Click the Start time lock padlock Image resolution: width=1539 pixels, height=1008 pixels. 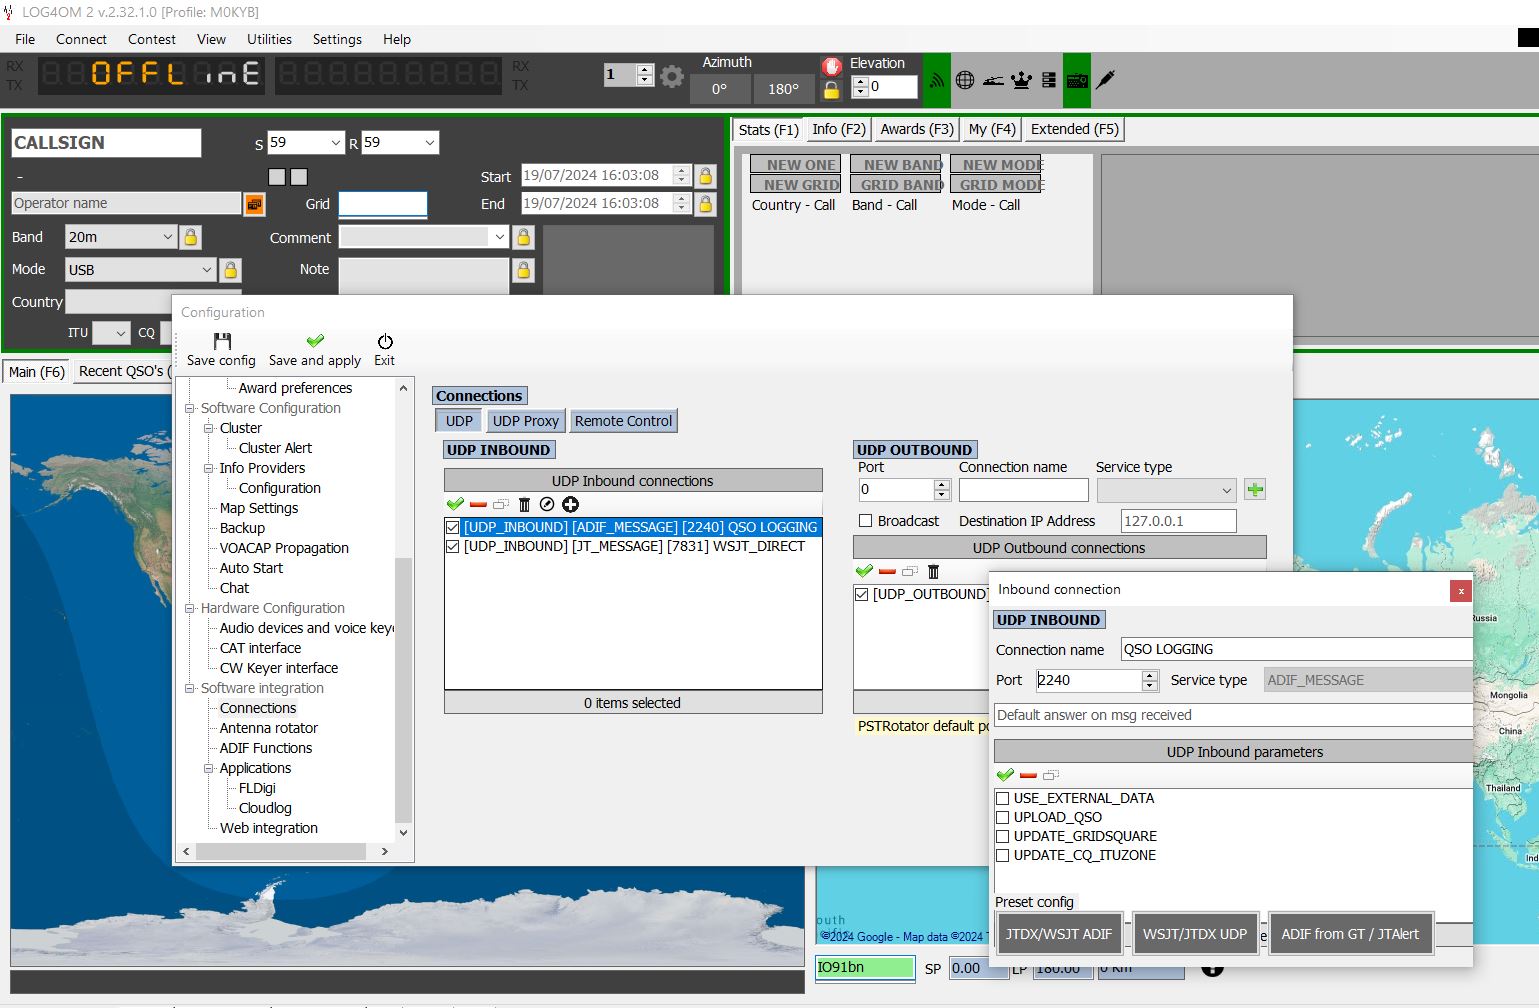click(705, 176)
